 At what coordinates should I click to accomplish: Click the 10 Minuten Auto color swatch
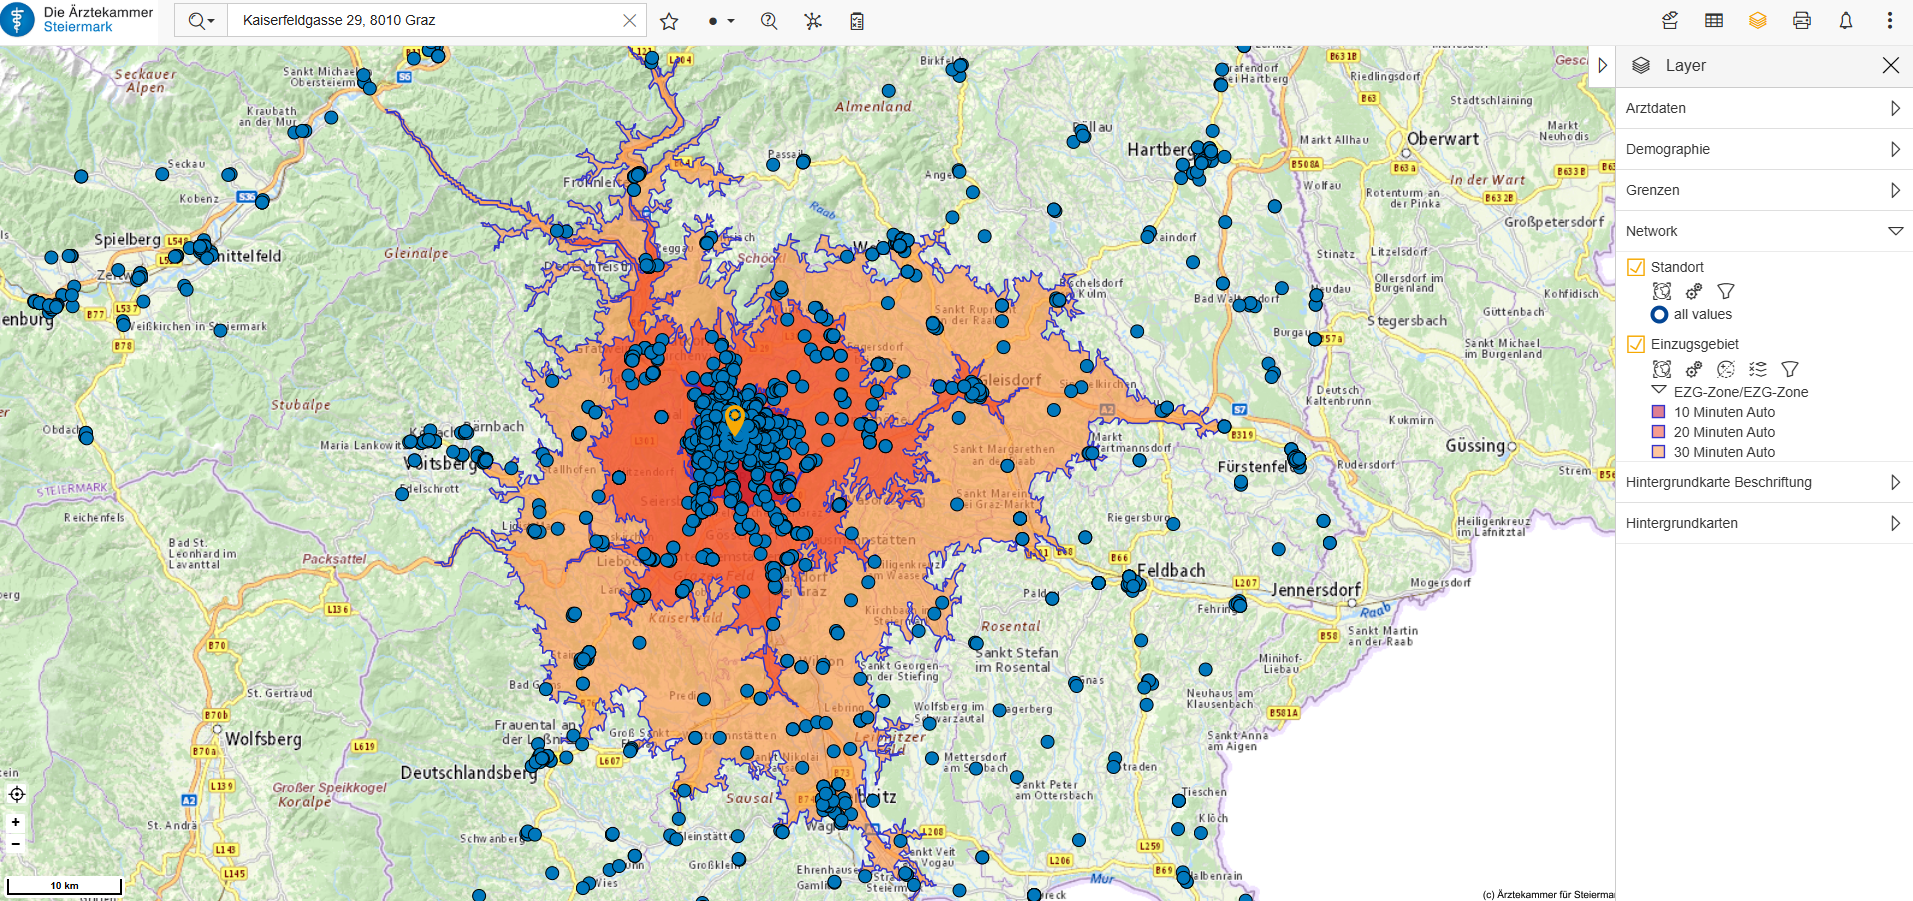coord(1659,412)
